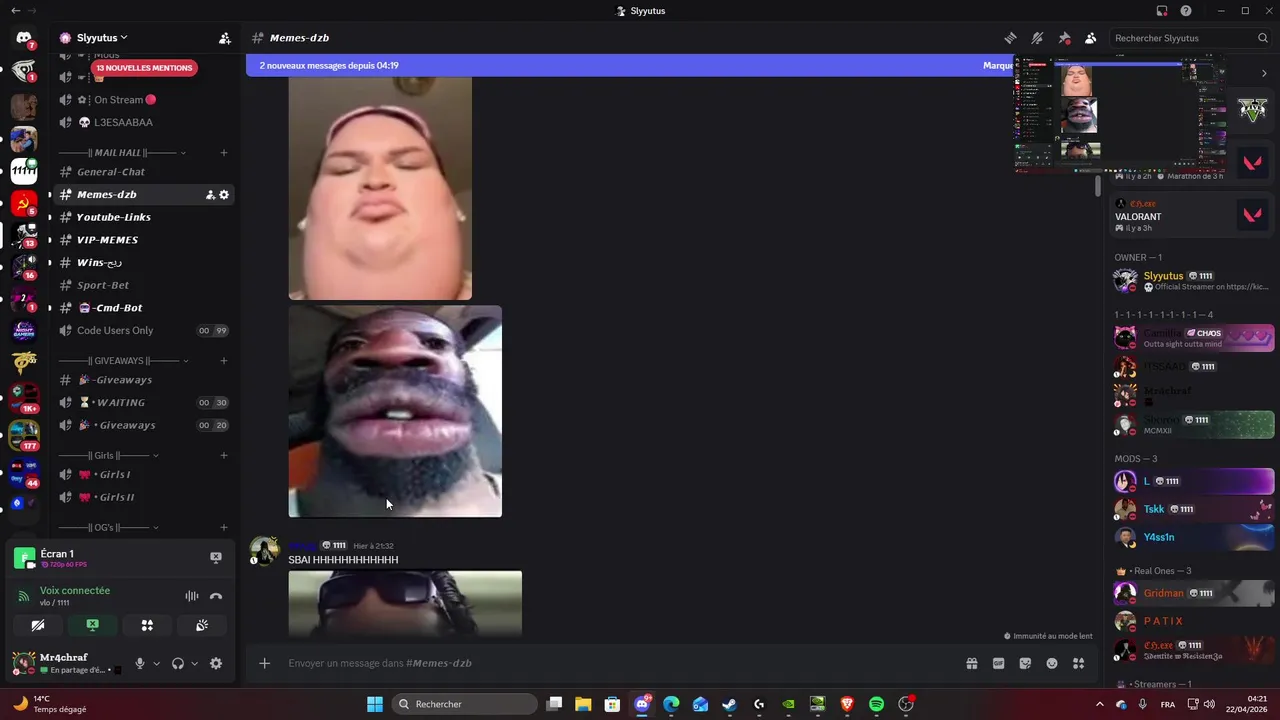Add channel to GIVEAWAYS category
The image size is (1280, 720).
tap(224, 361)
